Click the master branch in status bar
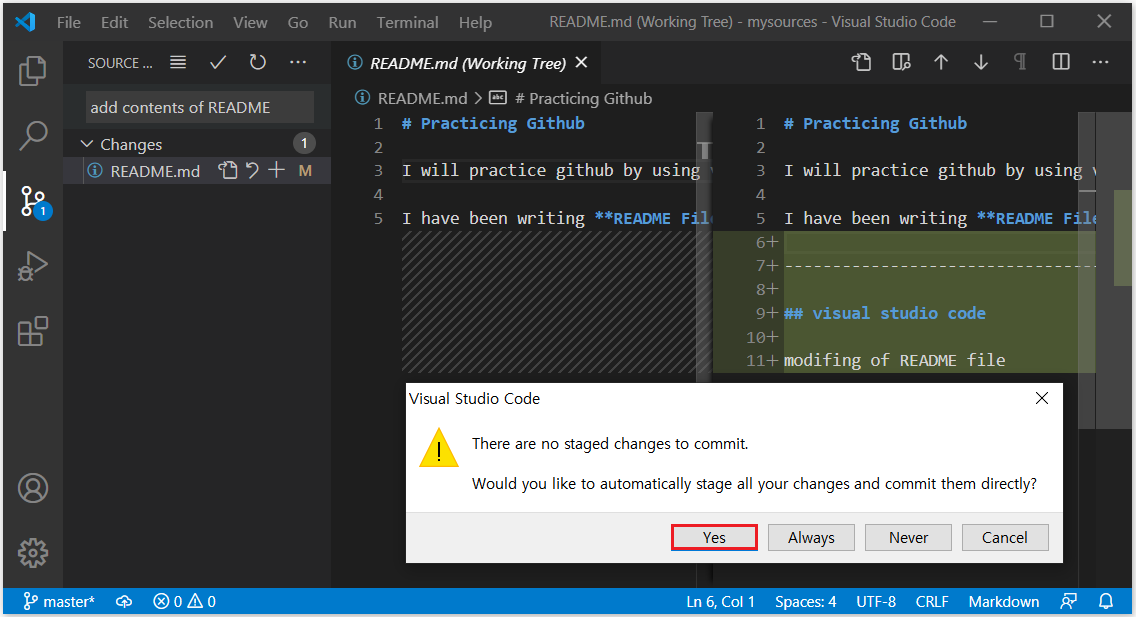Image resolution: width=1136 pixels, height=617 pixels. click(59, 602)
